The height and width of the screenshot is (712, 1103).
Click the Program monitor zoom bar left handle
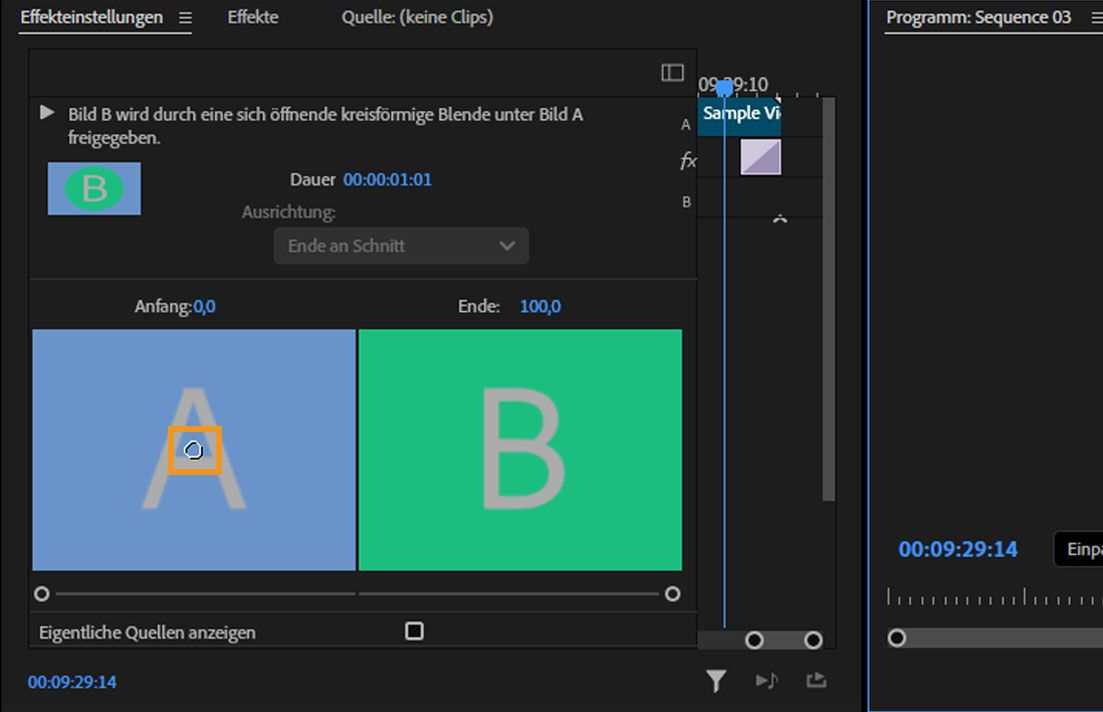[x=897, y=638]
